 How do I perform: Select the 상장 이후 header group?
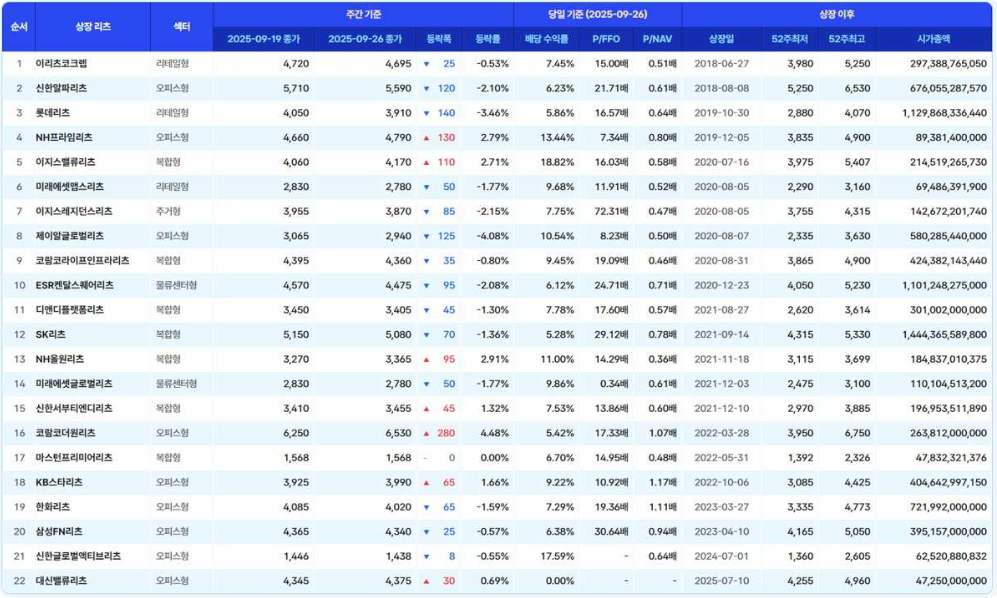click(837, 15)
